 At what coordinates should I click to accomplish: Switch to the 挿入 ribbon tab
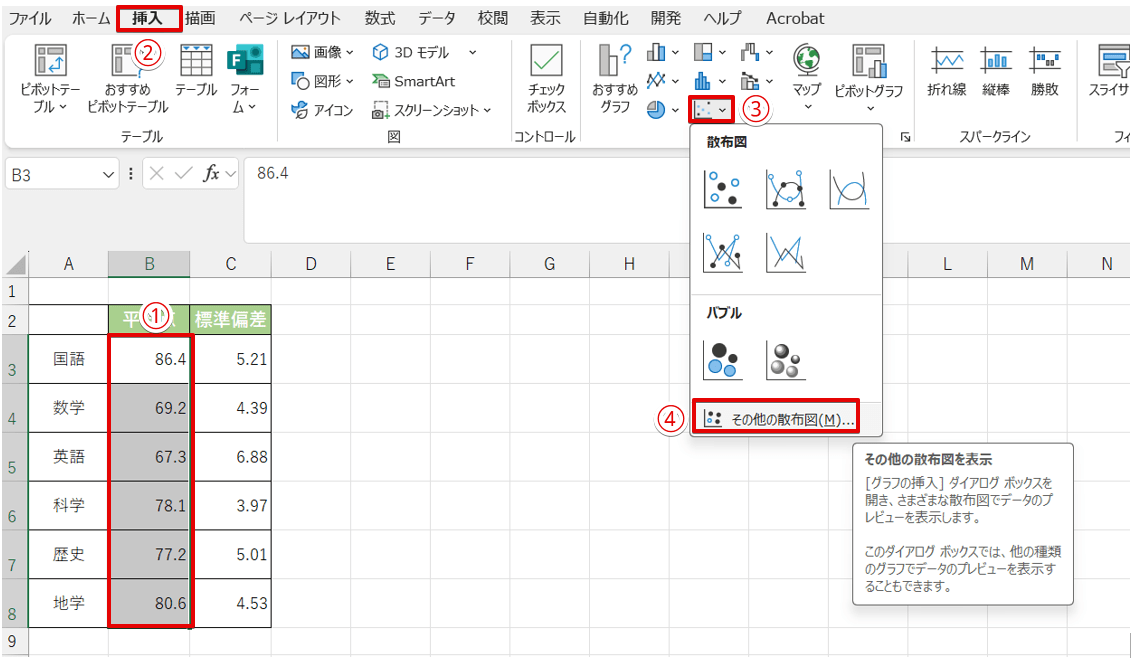click(148, 18)
